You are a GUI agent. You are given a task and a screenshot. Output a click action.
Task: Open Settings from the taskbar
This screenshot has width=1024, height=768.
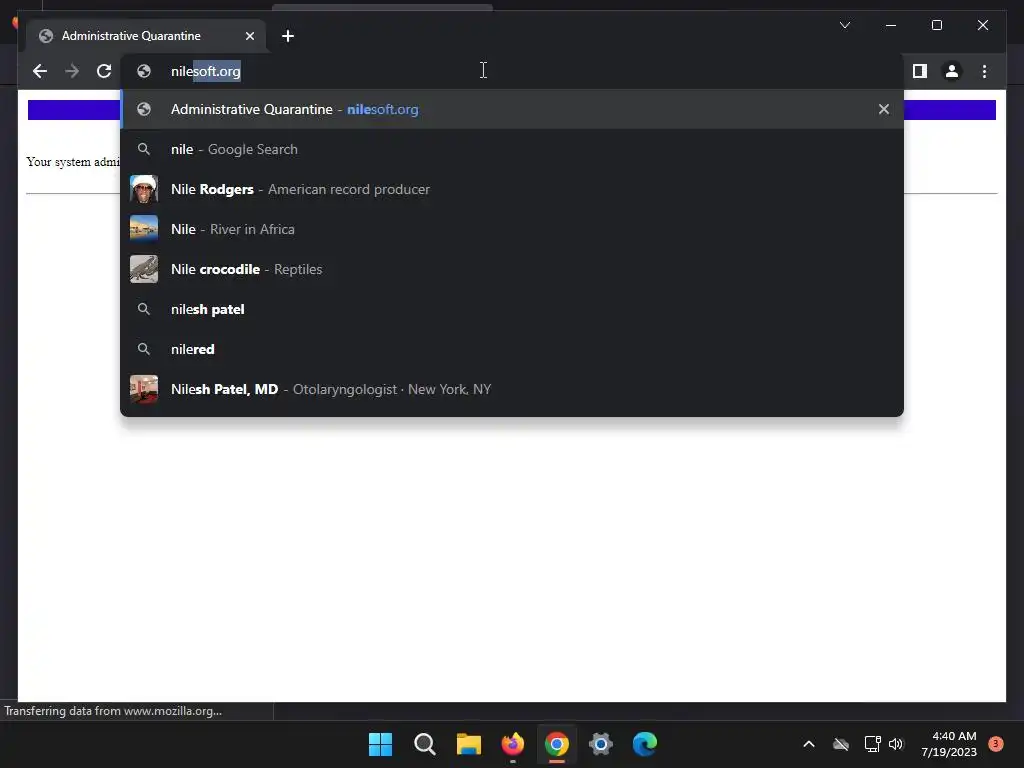tap(601, 744)
